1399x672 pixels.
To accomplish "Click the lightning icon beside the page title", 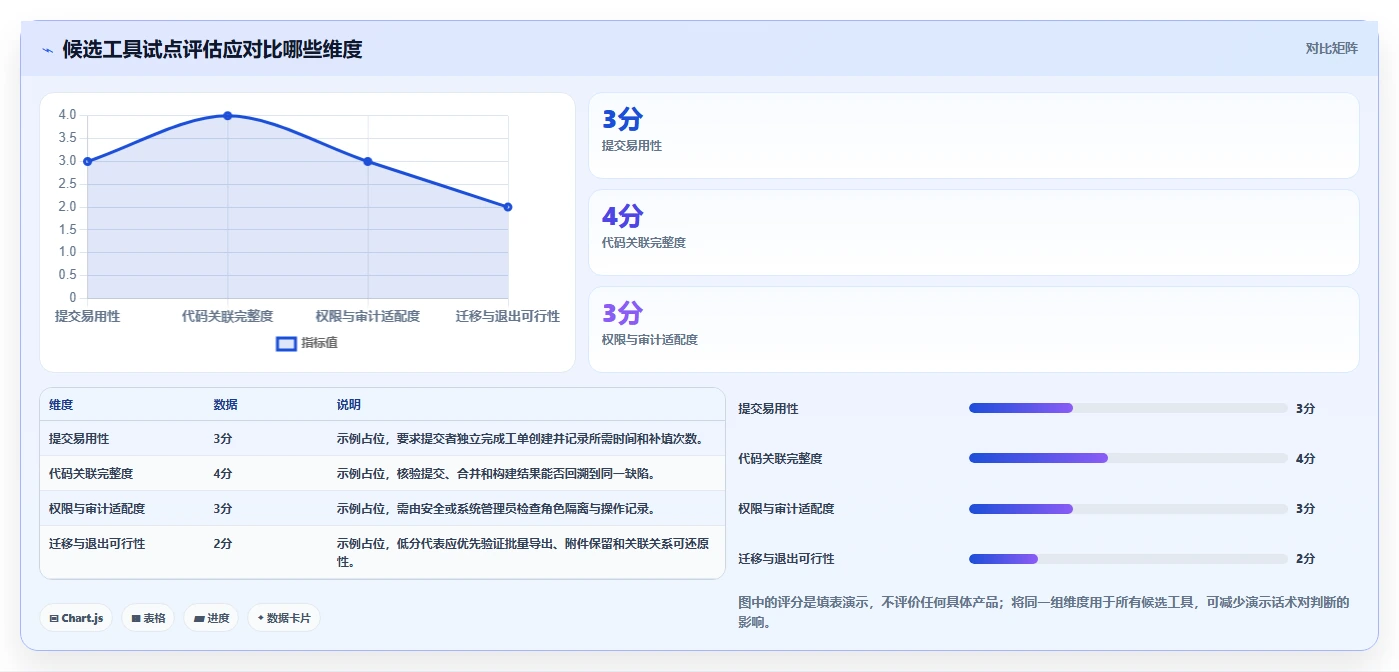I will (47, 49).
